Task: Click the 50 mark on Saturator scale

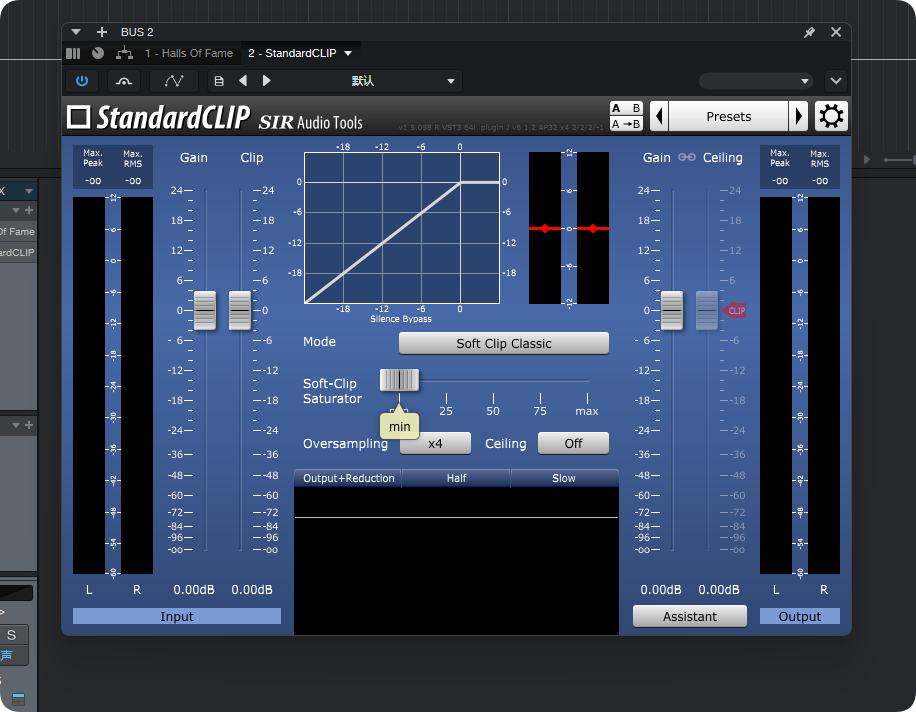Action: [x=493, y=411]
